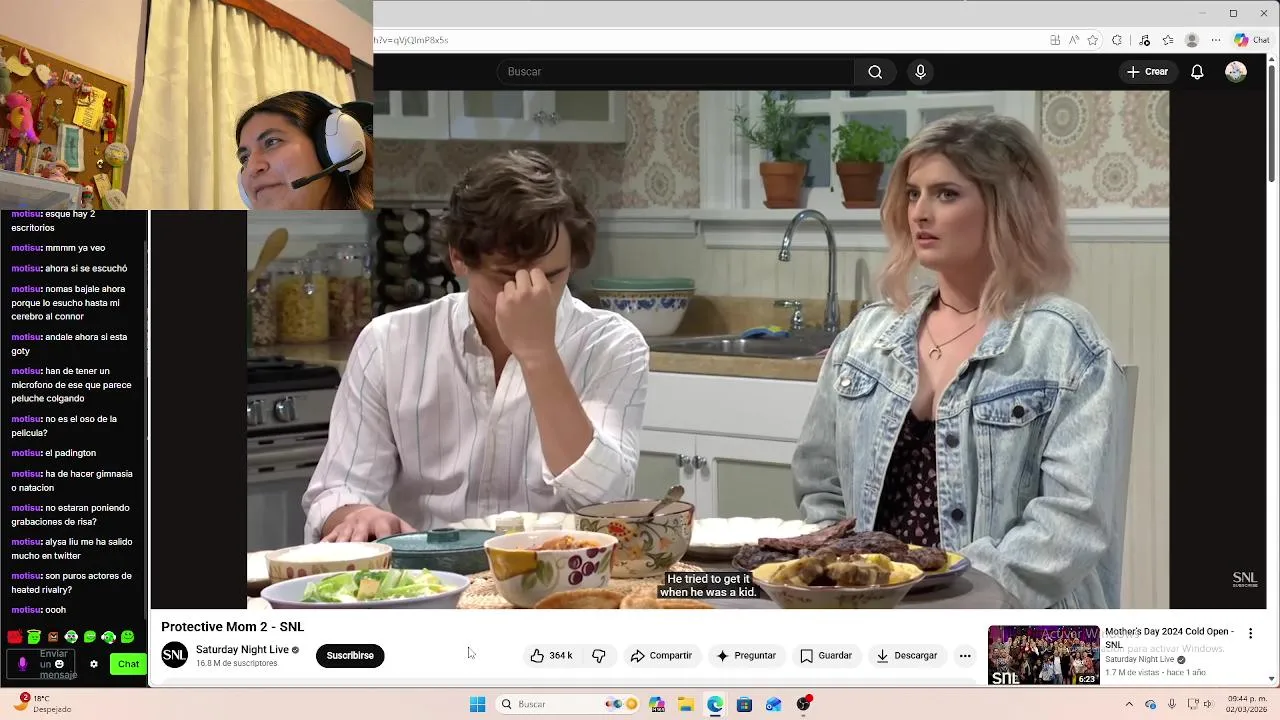The width and height of the screenshot is (1280, 720).
Task: Open Mother's Day 2024 Cold Open title
Action: tap(1169, 638)
